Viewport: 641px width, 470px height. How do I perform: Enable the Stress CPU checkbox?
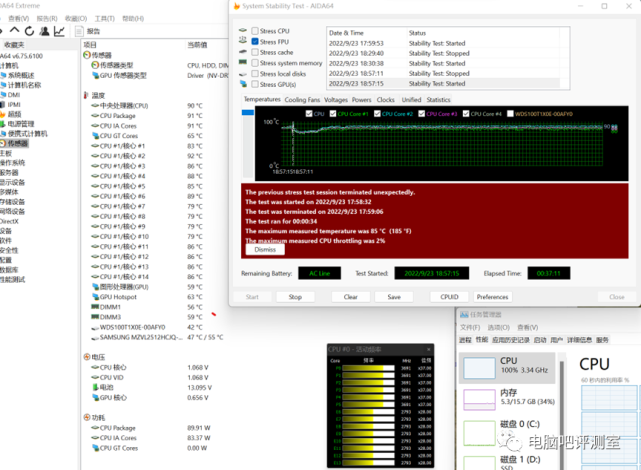pos(254,31)
